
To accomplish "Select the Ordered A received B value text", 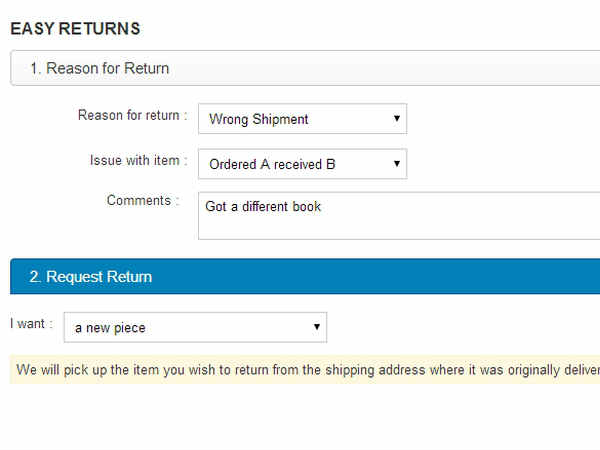I will point(271,165).
